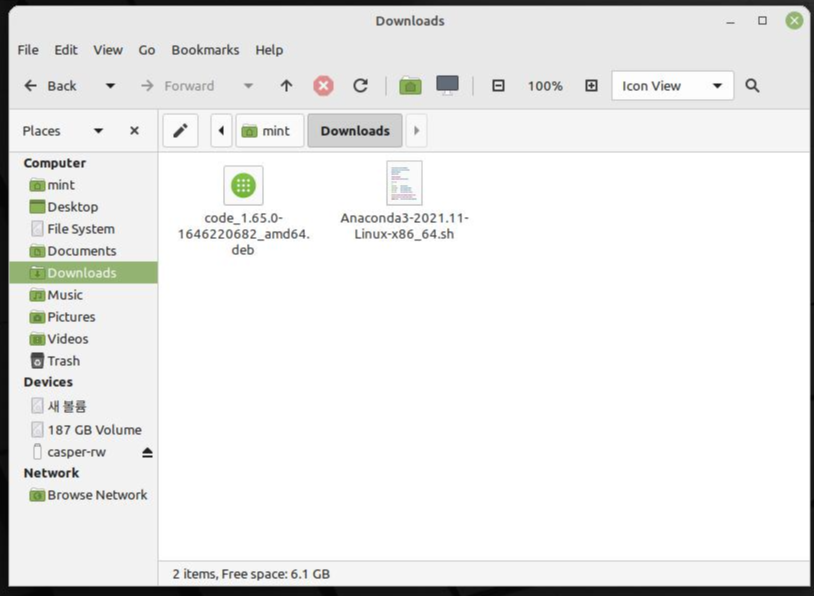Stop loading with the red stop icon
Viewport: 814px width, 596px height.
pos(323,86)
